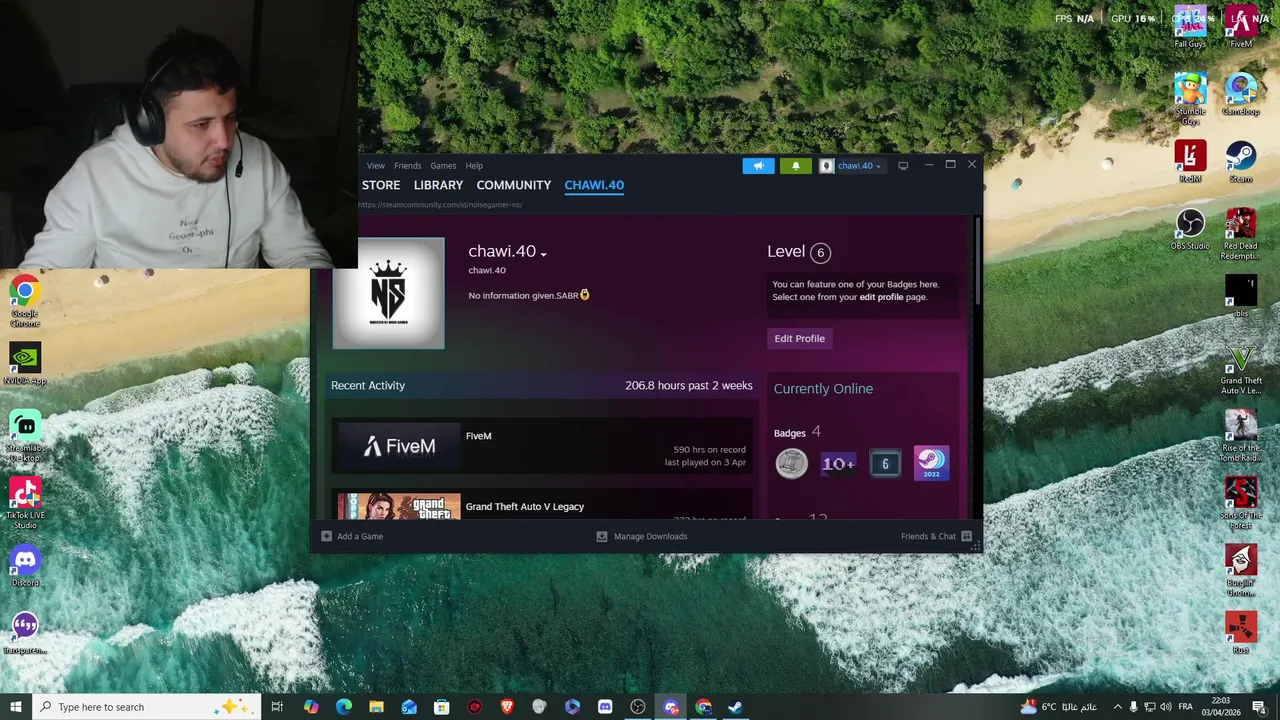Open Sons Of The Forest desktop shortcut

click(x=1241, y=503)
